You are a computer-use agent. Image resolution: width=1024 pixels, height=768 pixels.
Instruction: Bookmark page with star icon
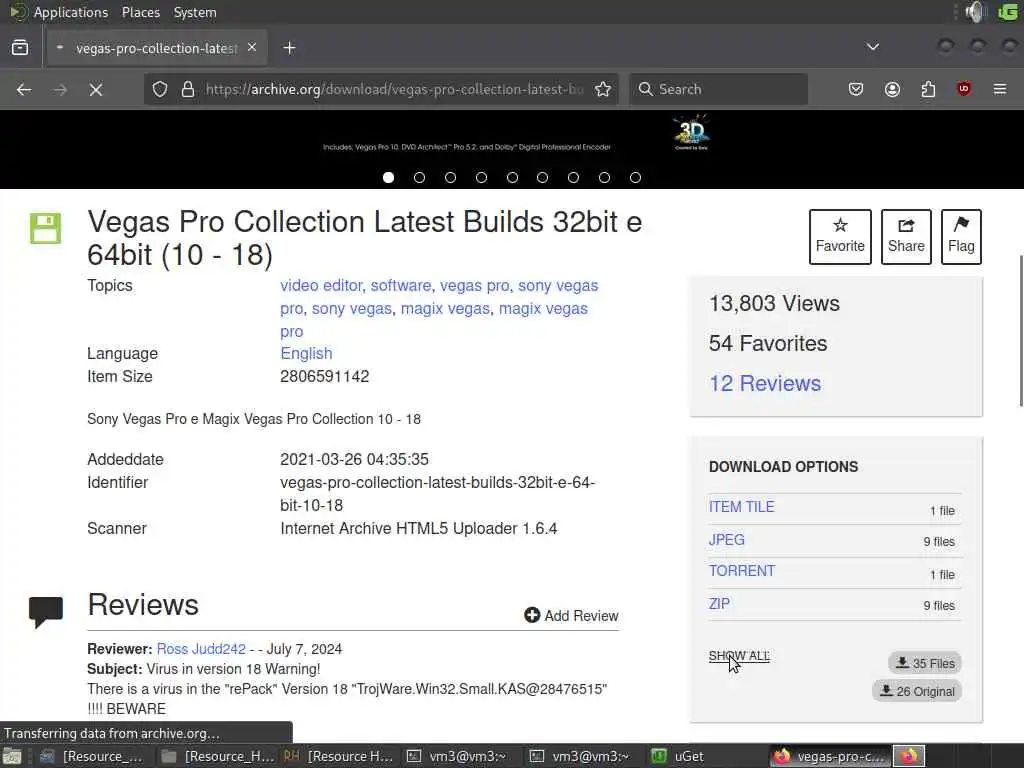[x=603, y=89]
